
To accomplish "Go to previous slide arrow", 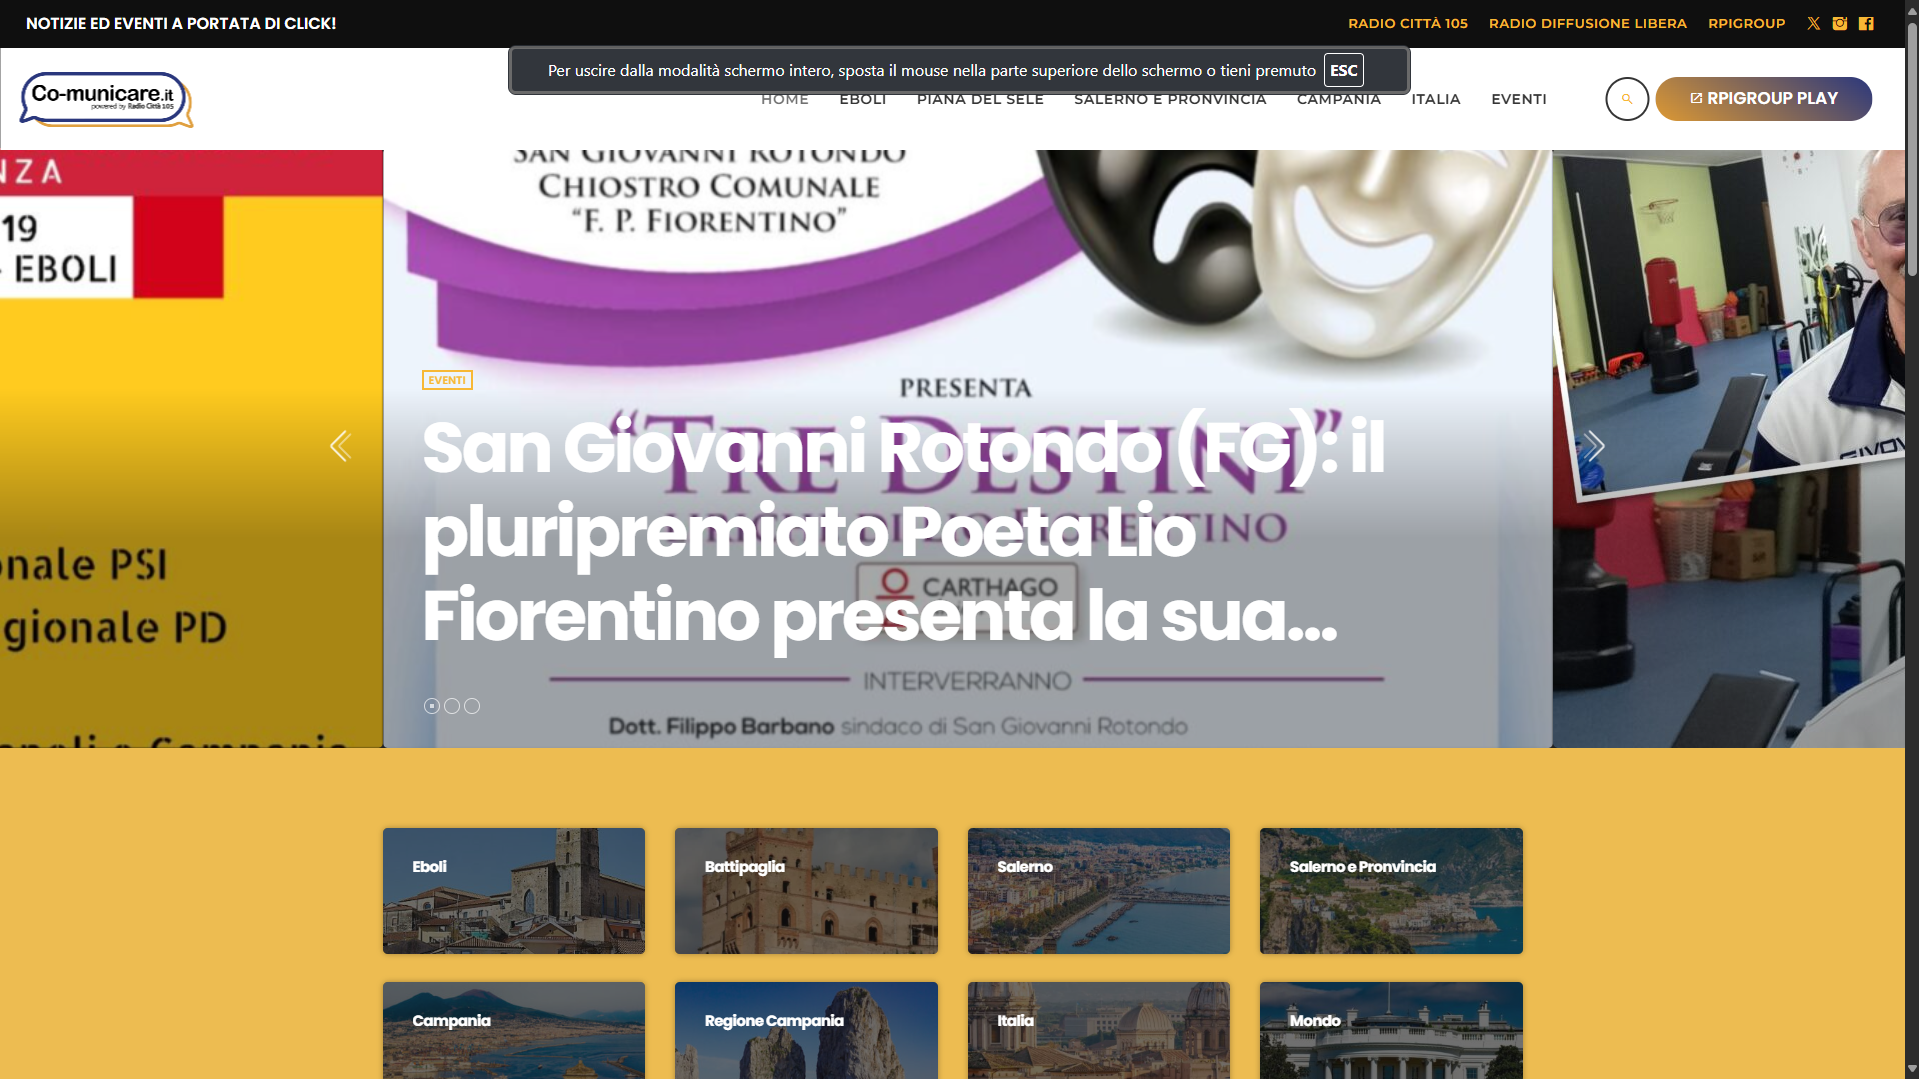I will tap(340, 446).
